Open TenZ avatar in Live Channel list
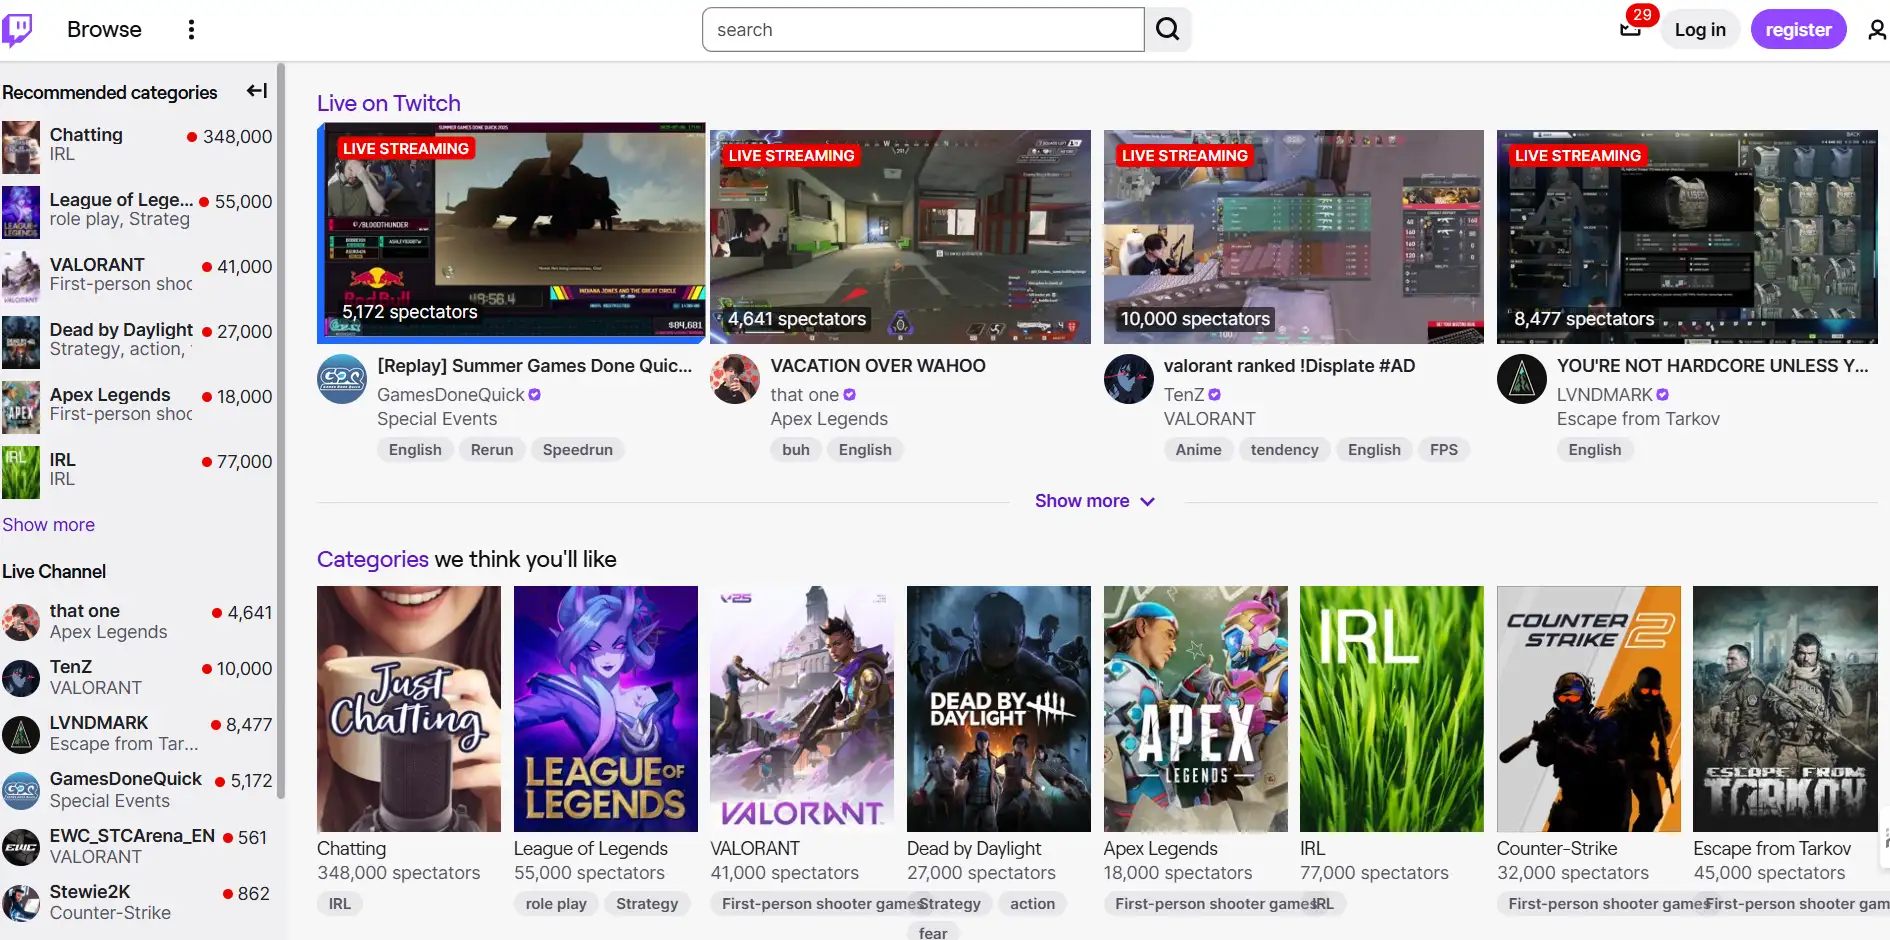Viewport: 1890px width, 940px height. click(x=21, y=678)
